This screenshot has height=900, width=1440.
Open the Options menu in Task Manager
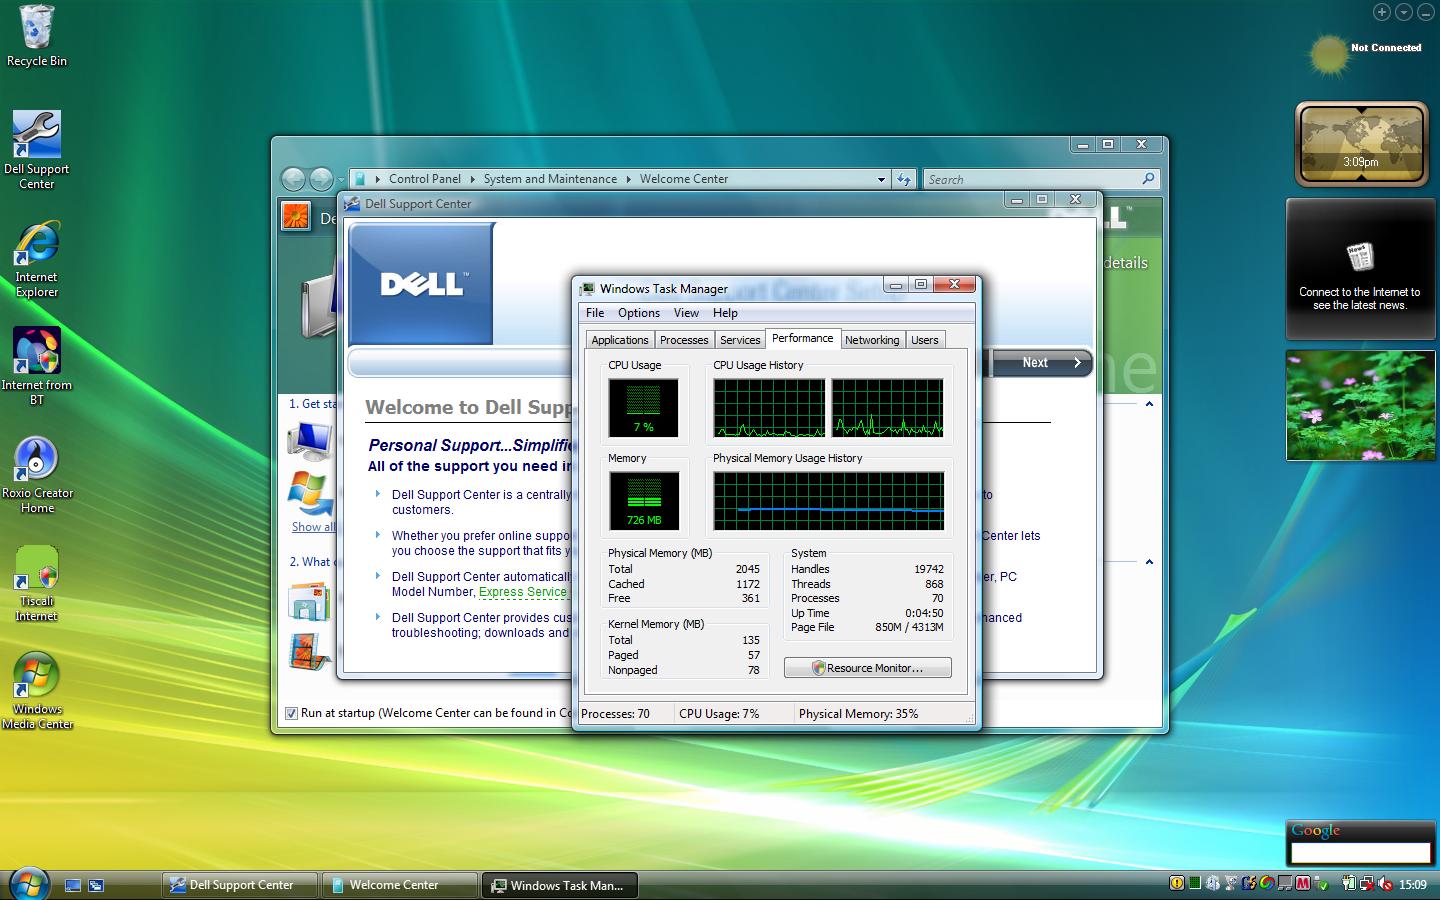click(639, 313)
